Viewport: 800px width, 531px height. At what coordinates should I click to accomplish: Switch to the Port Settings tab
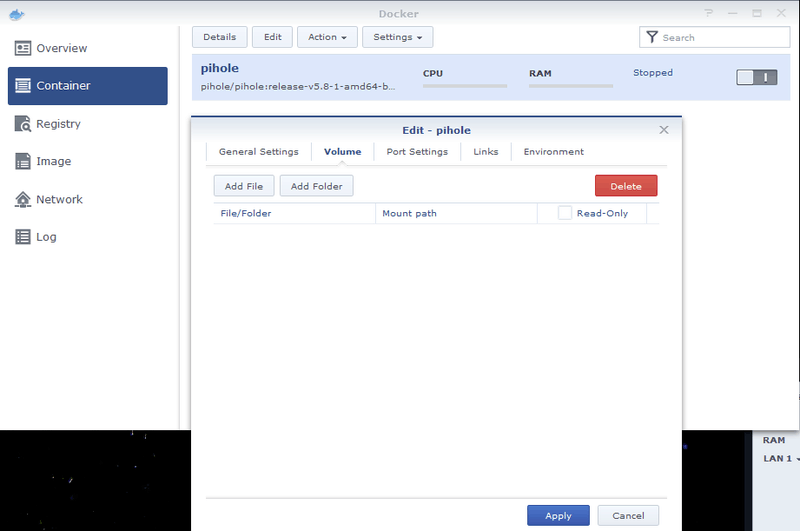coord(417,152)
